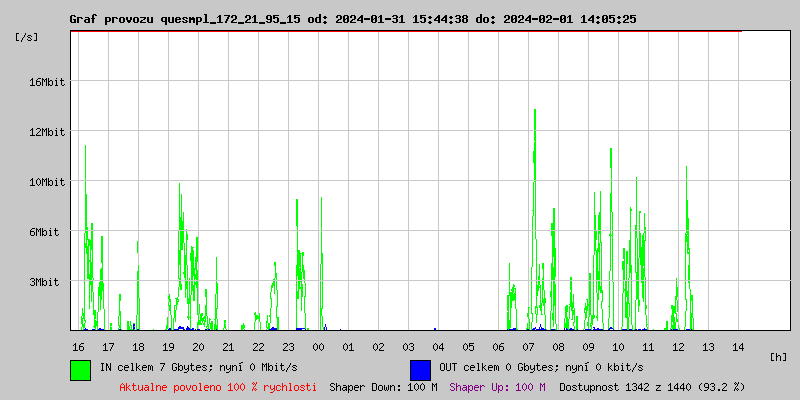The image size is (800, 400).
Task: Click the '14' hour label on x-axis
Action: [x=738, y=347]
